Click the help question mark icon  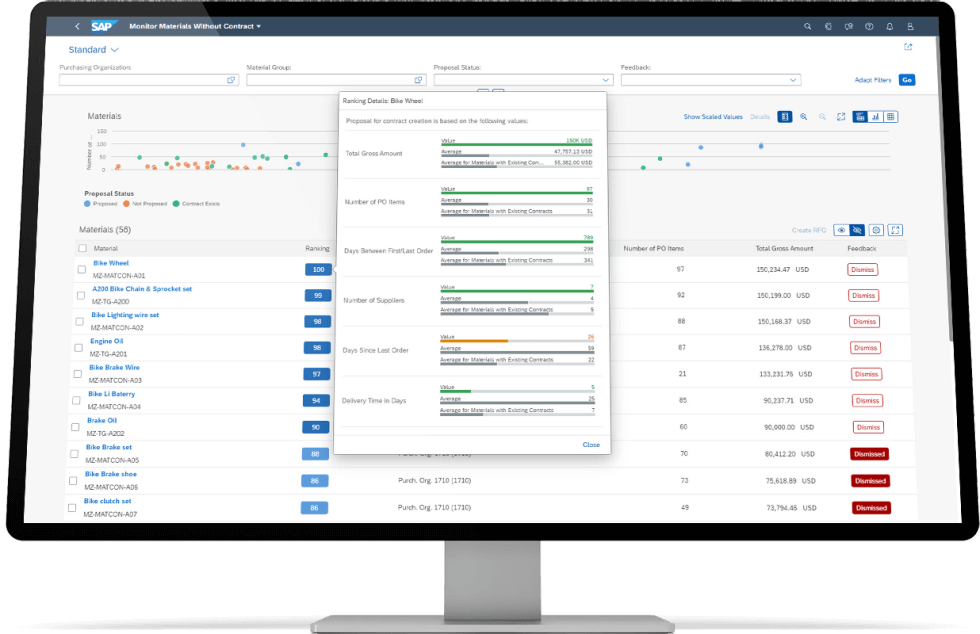click(x=870, y=26)
